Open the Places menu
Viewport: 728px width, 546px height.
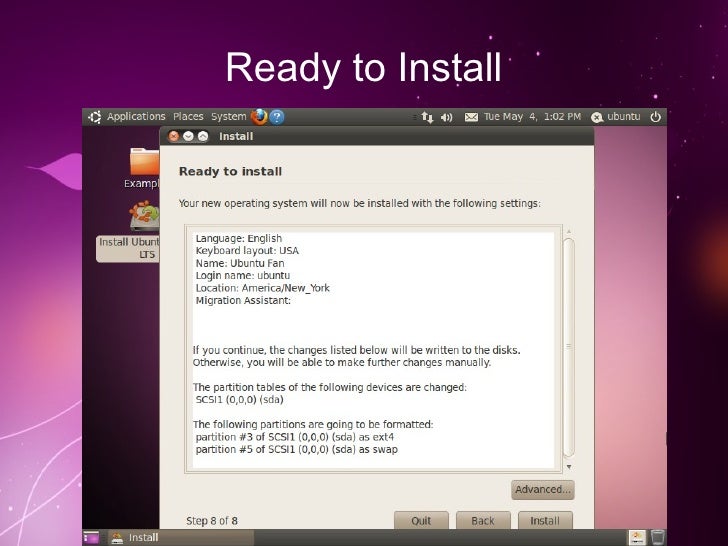[x=188, y=117]
